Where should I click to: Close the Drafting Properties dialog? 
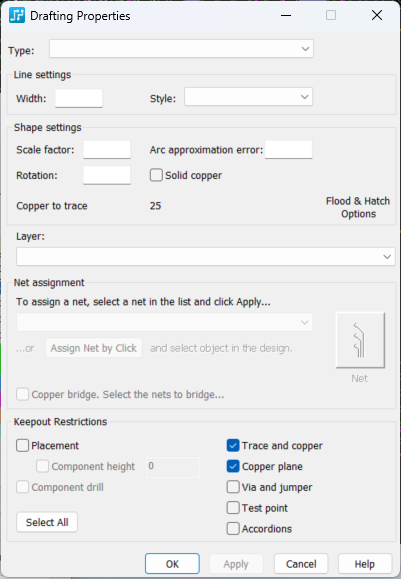[377, 15]
